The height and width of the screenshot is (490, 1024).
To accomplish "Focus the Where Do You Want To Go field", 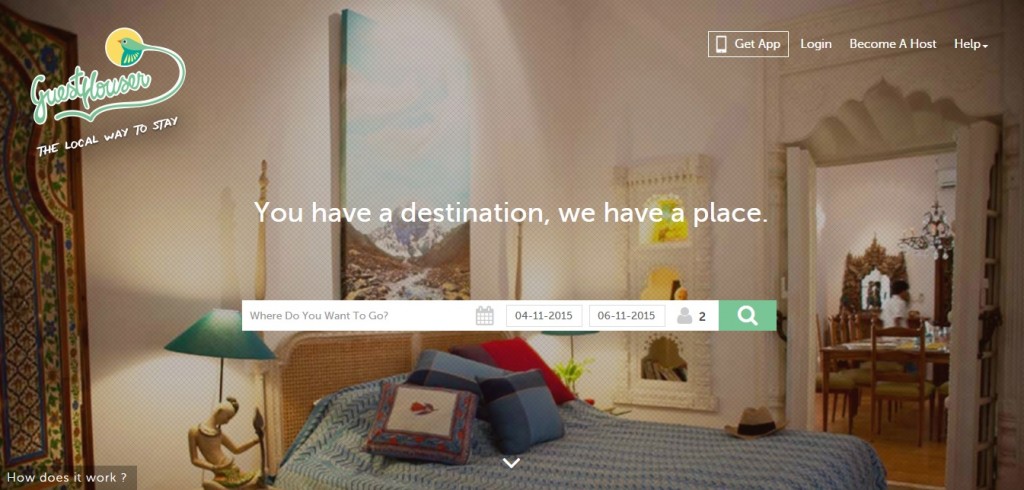I will pyautogui.click(x=358, y=316).
